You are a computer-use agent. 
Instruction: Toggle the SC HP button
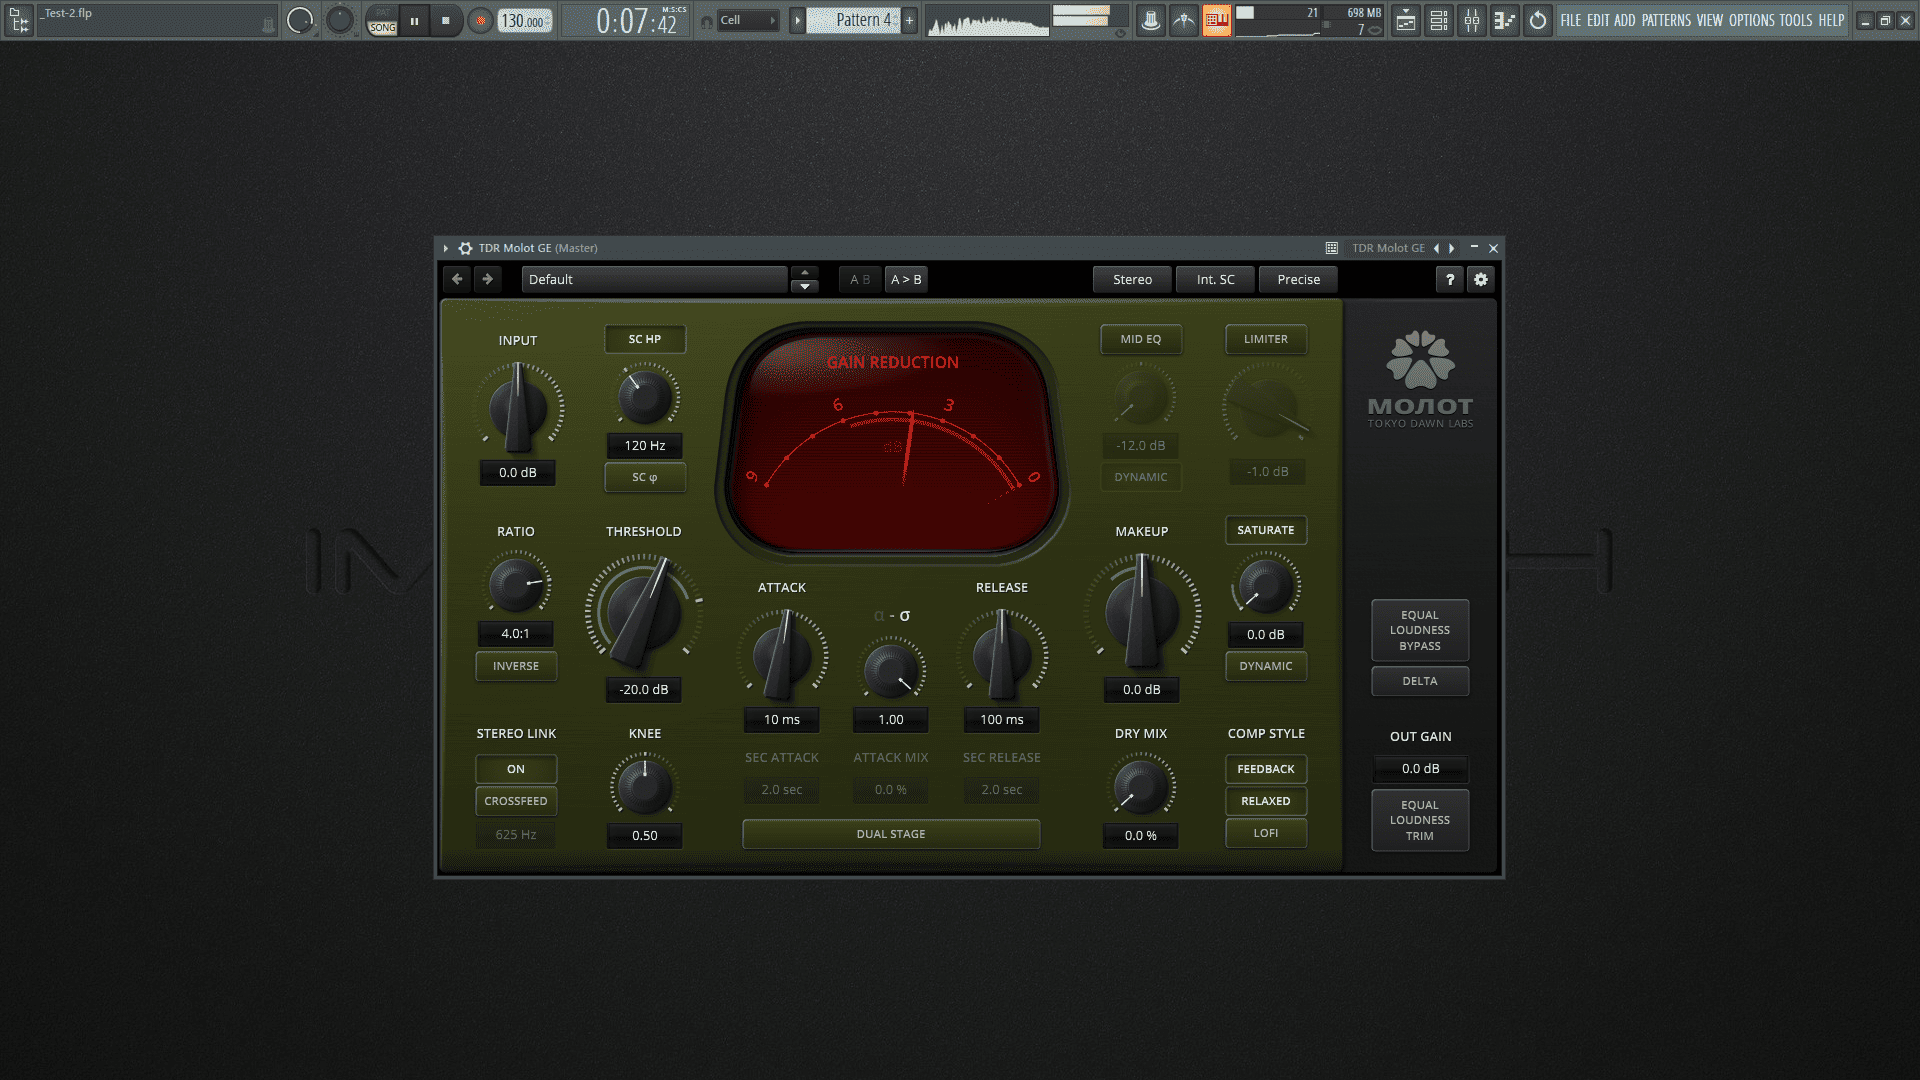point(645,339)
